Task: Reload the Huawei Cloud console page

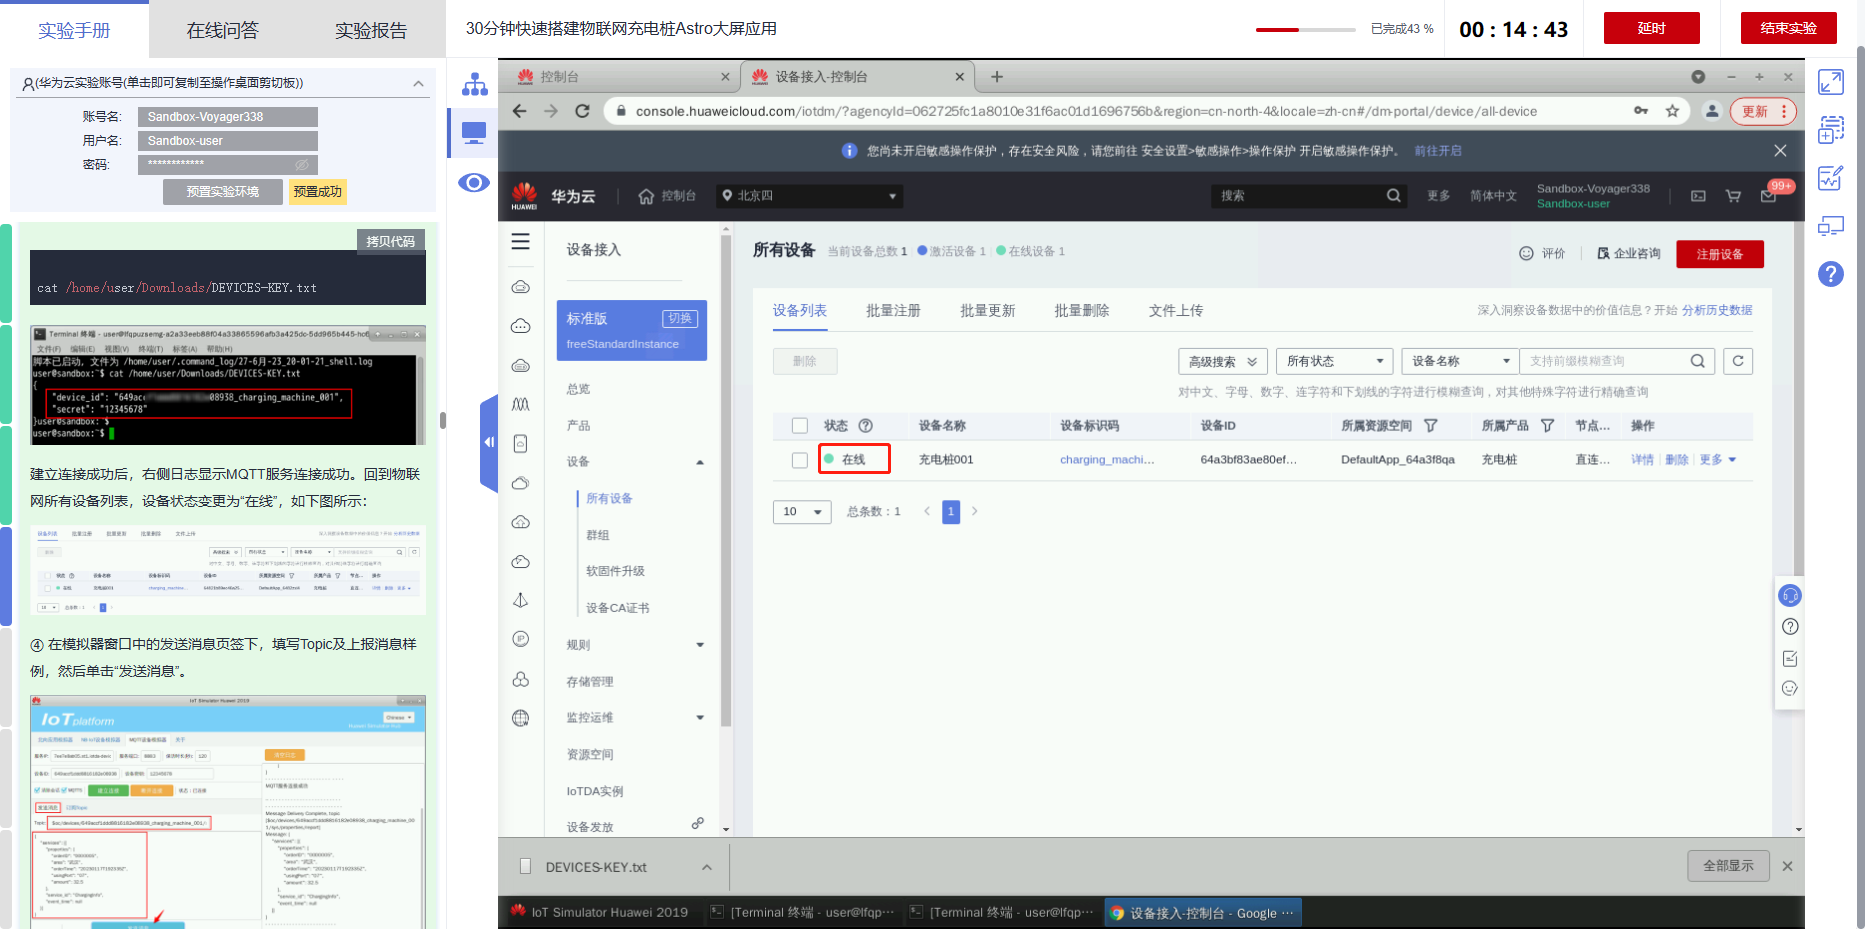Action: [582, 111]
